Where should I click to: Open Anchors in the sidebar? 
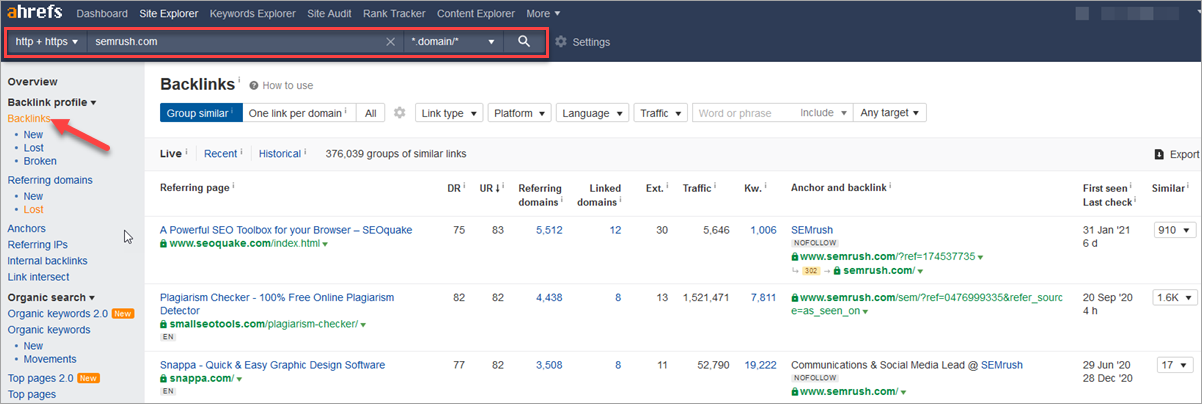point(27,229)
